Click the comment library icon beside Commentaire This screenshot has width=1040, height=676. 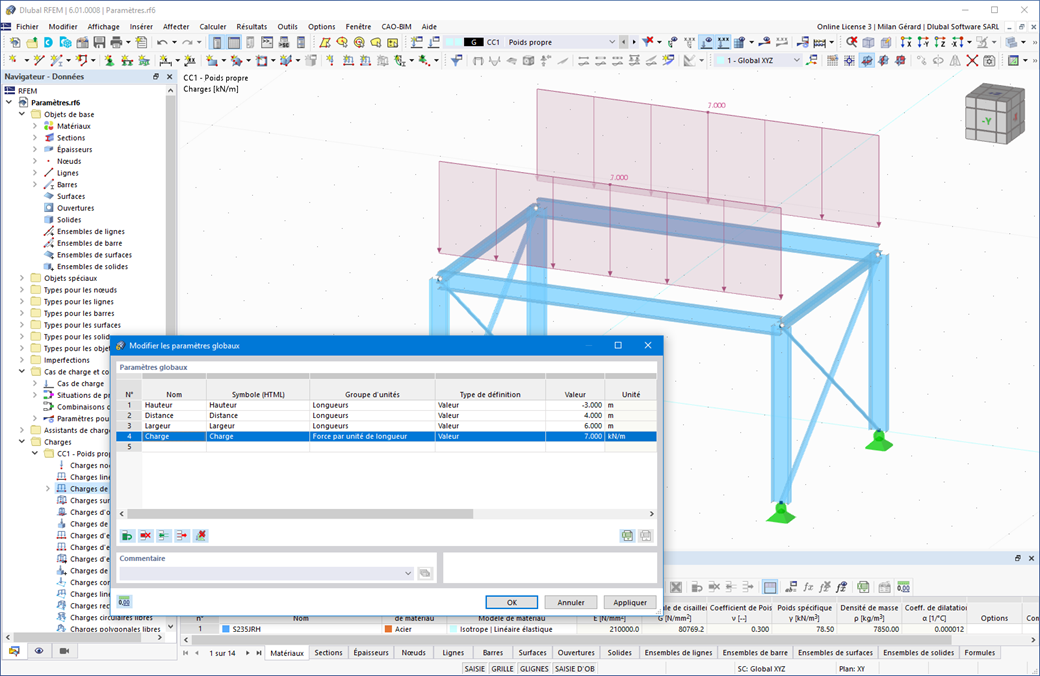425,573
